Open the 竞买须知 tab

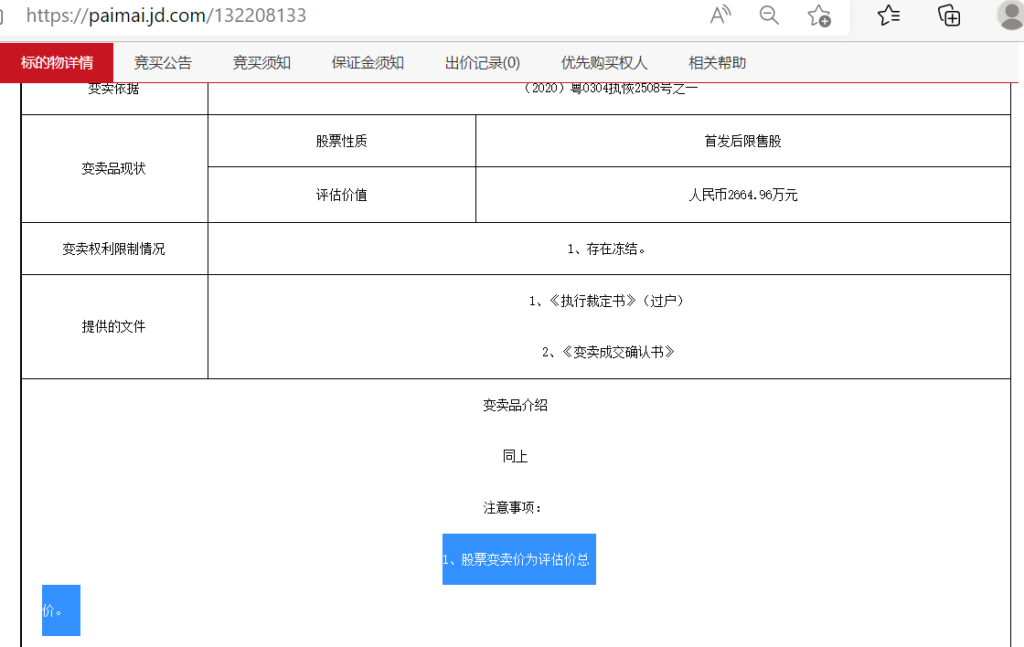[x=262, y=63]
